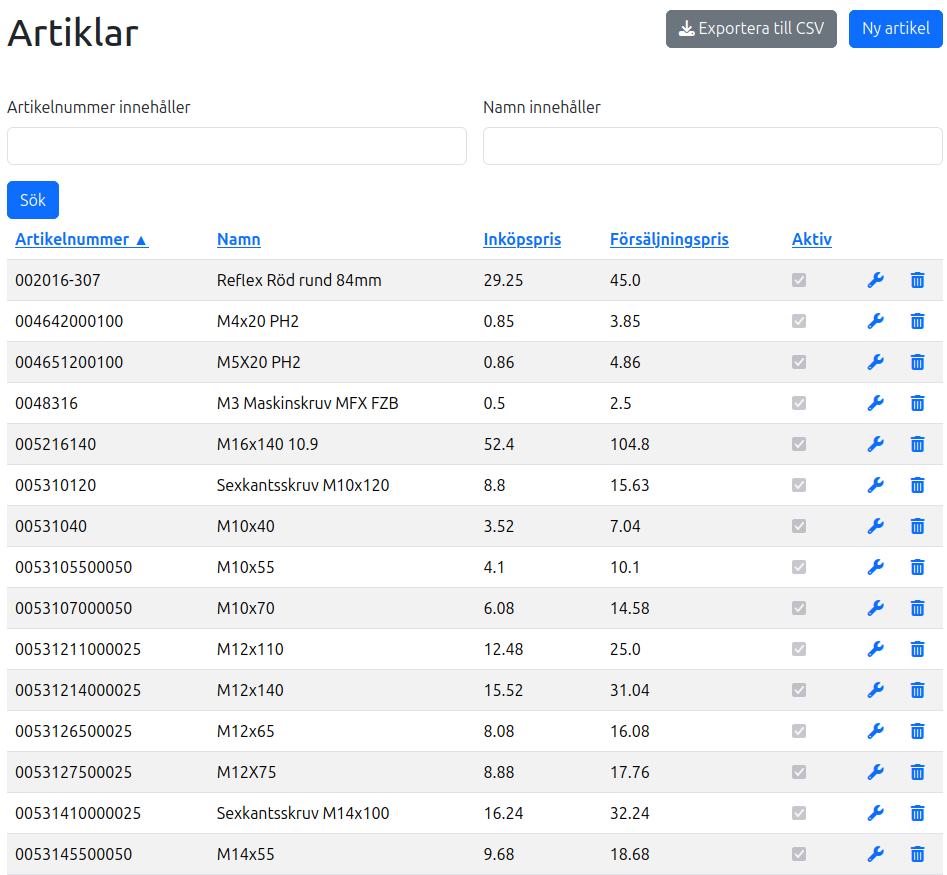
Task: Edit article M12x110 with wrench icon
Action: (875, 649)
